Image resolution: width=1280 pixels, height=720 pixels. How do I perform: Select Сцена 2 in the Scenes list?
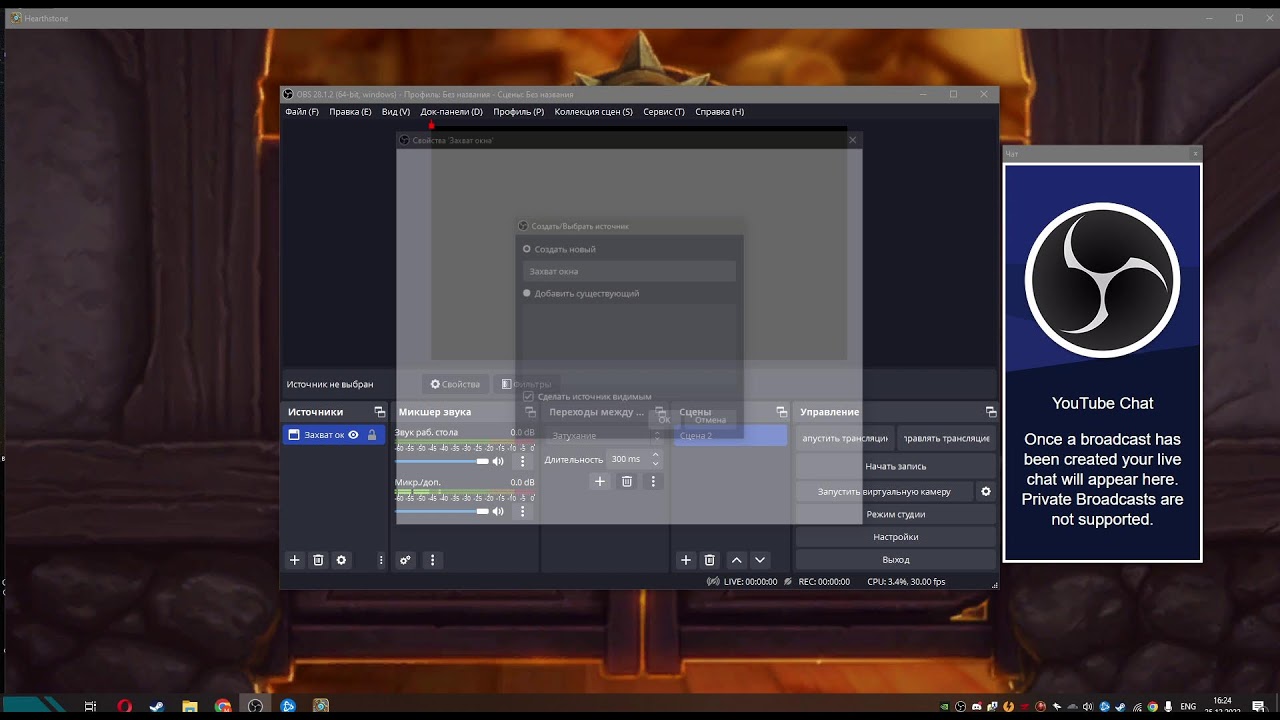[730, 435]
